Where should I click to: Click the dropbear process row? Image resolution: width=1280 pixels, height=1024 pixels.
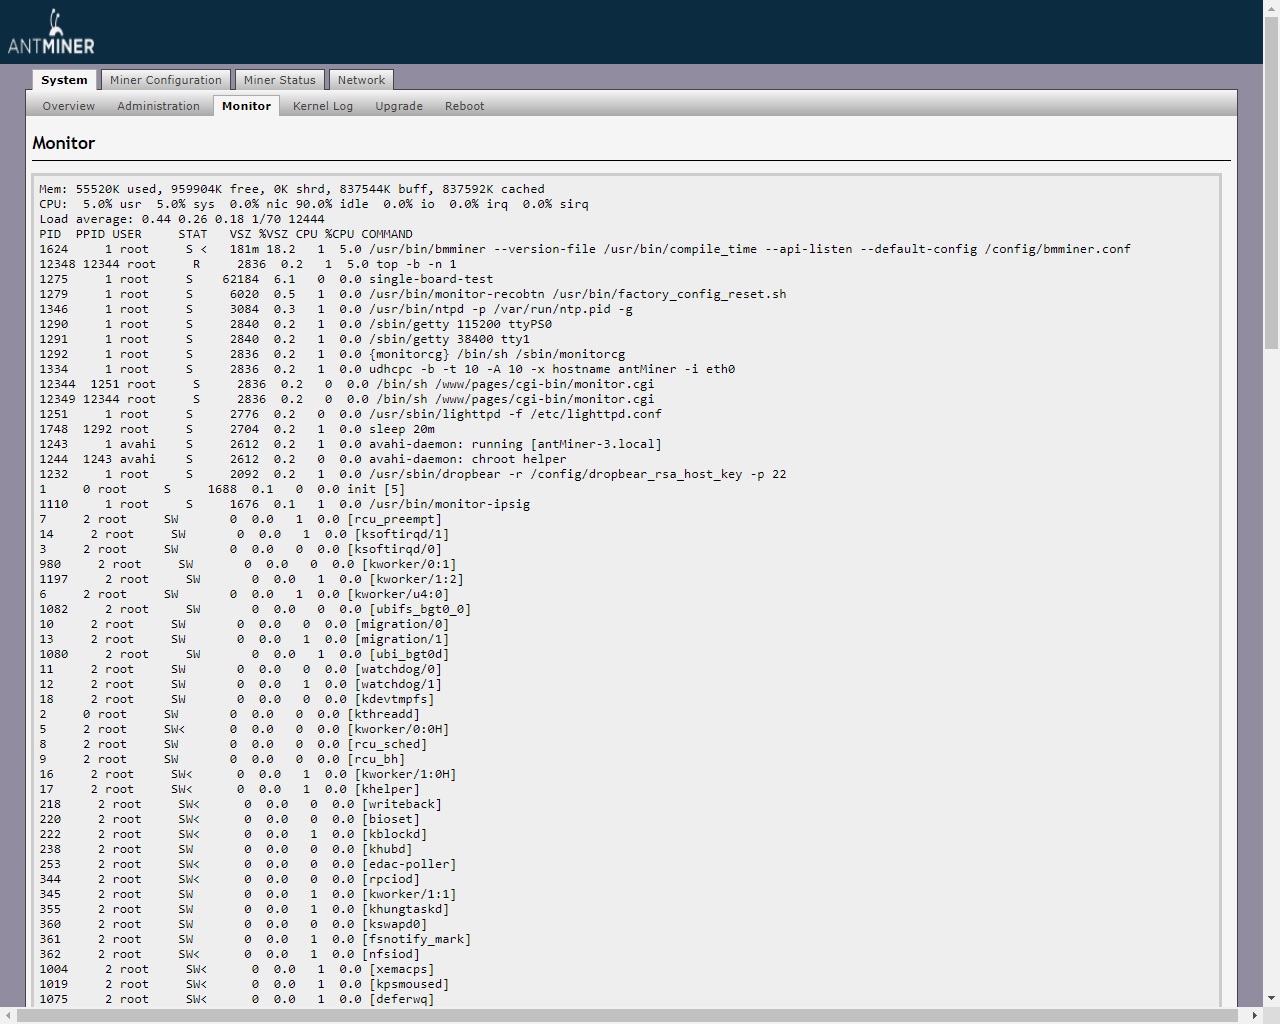(413, 474)
